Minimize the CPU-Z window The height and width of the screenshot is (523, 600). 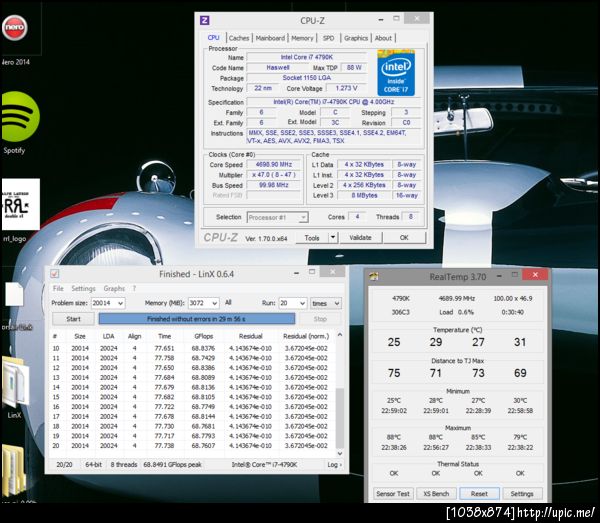[x=381, y=19]
